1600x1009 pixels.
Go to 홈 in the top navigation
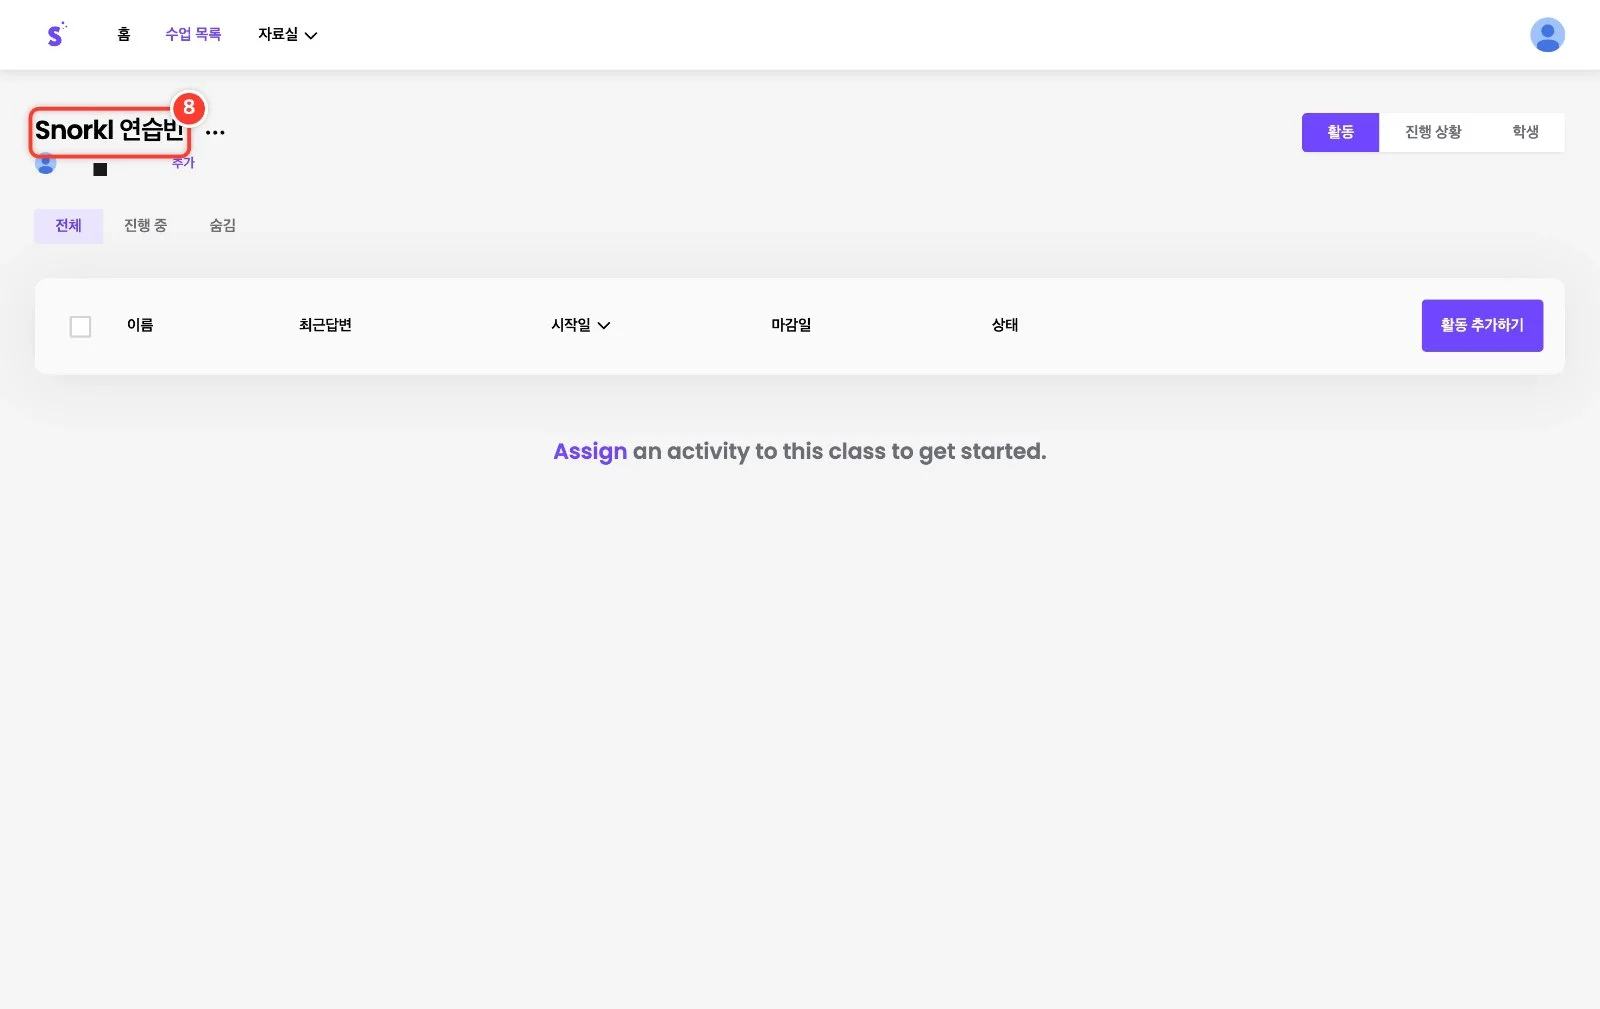coord(124,34)
